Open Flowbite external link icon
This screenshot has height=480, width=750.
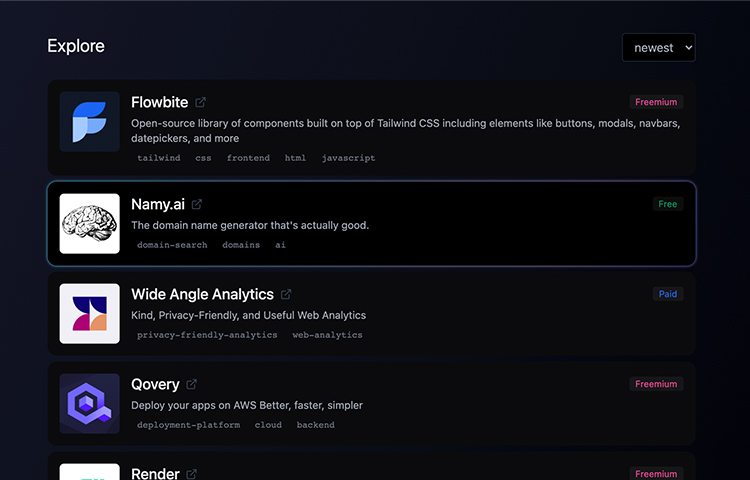pyautogui.click(x=200, y=102)
